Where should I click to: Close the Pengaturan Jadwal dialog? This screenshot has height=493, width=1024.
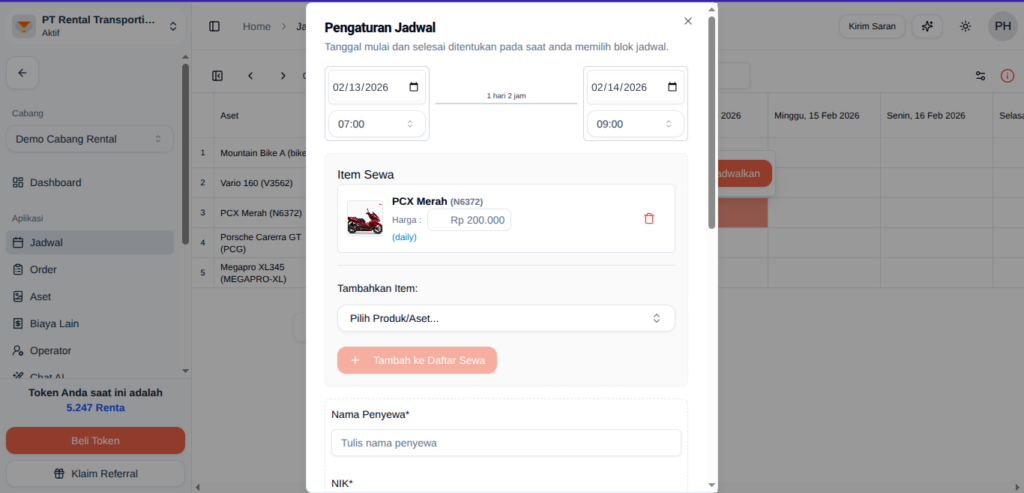(x=687, y=21)
